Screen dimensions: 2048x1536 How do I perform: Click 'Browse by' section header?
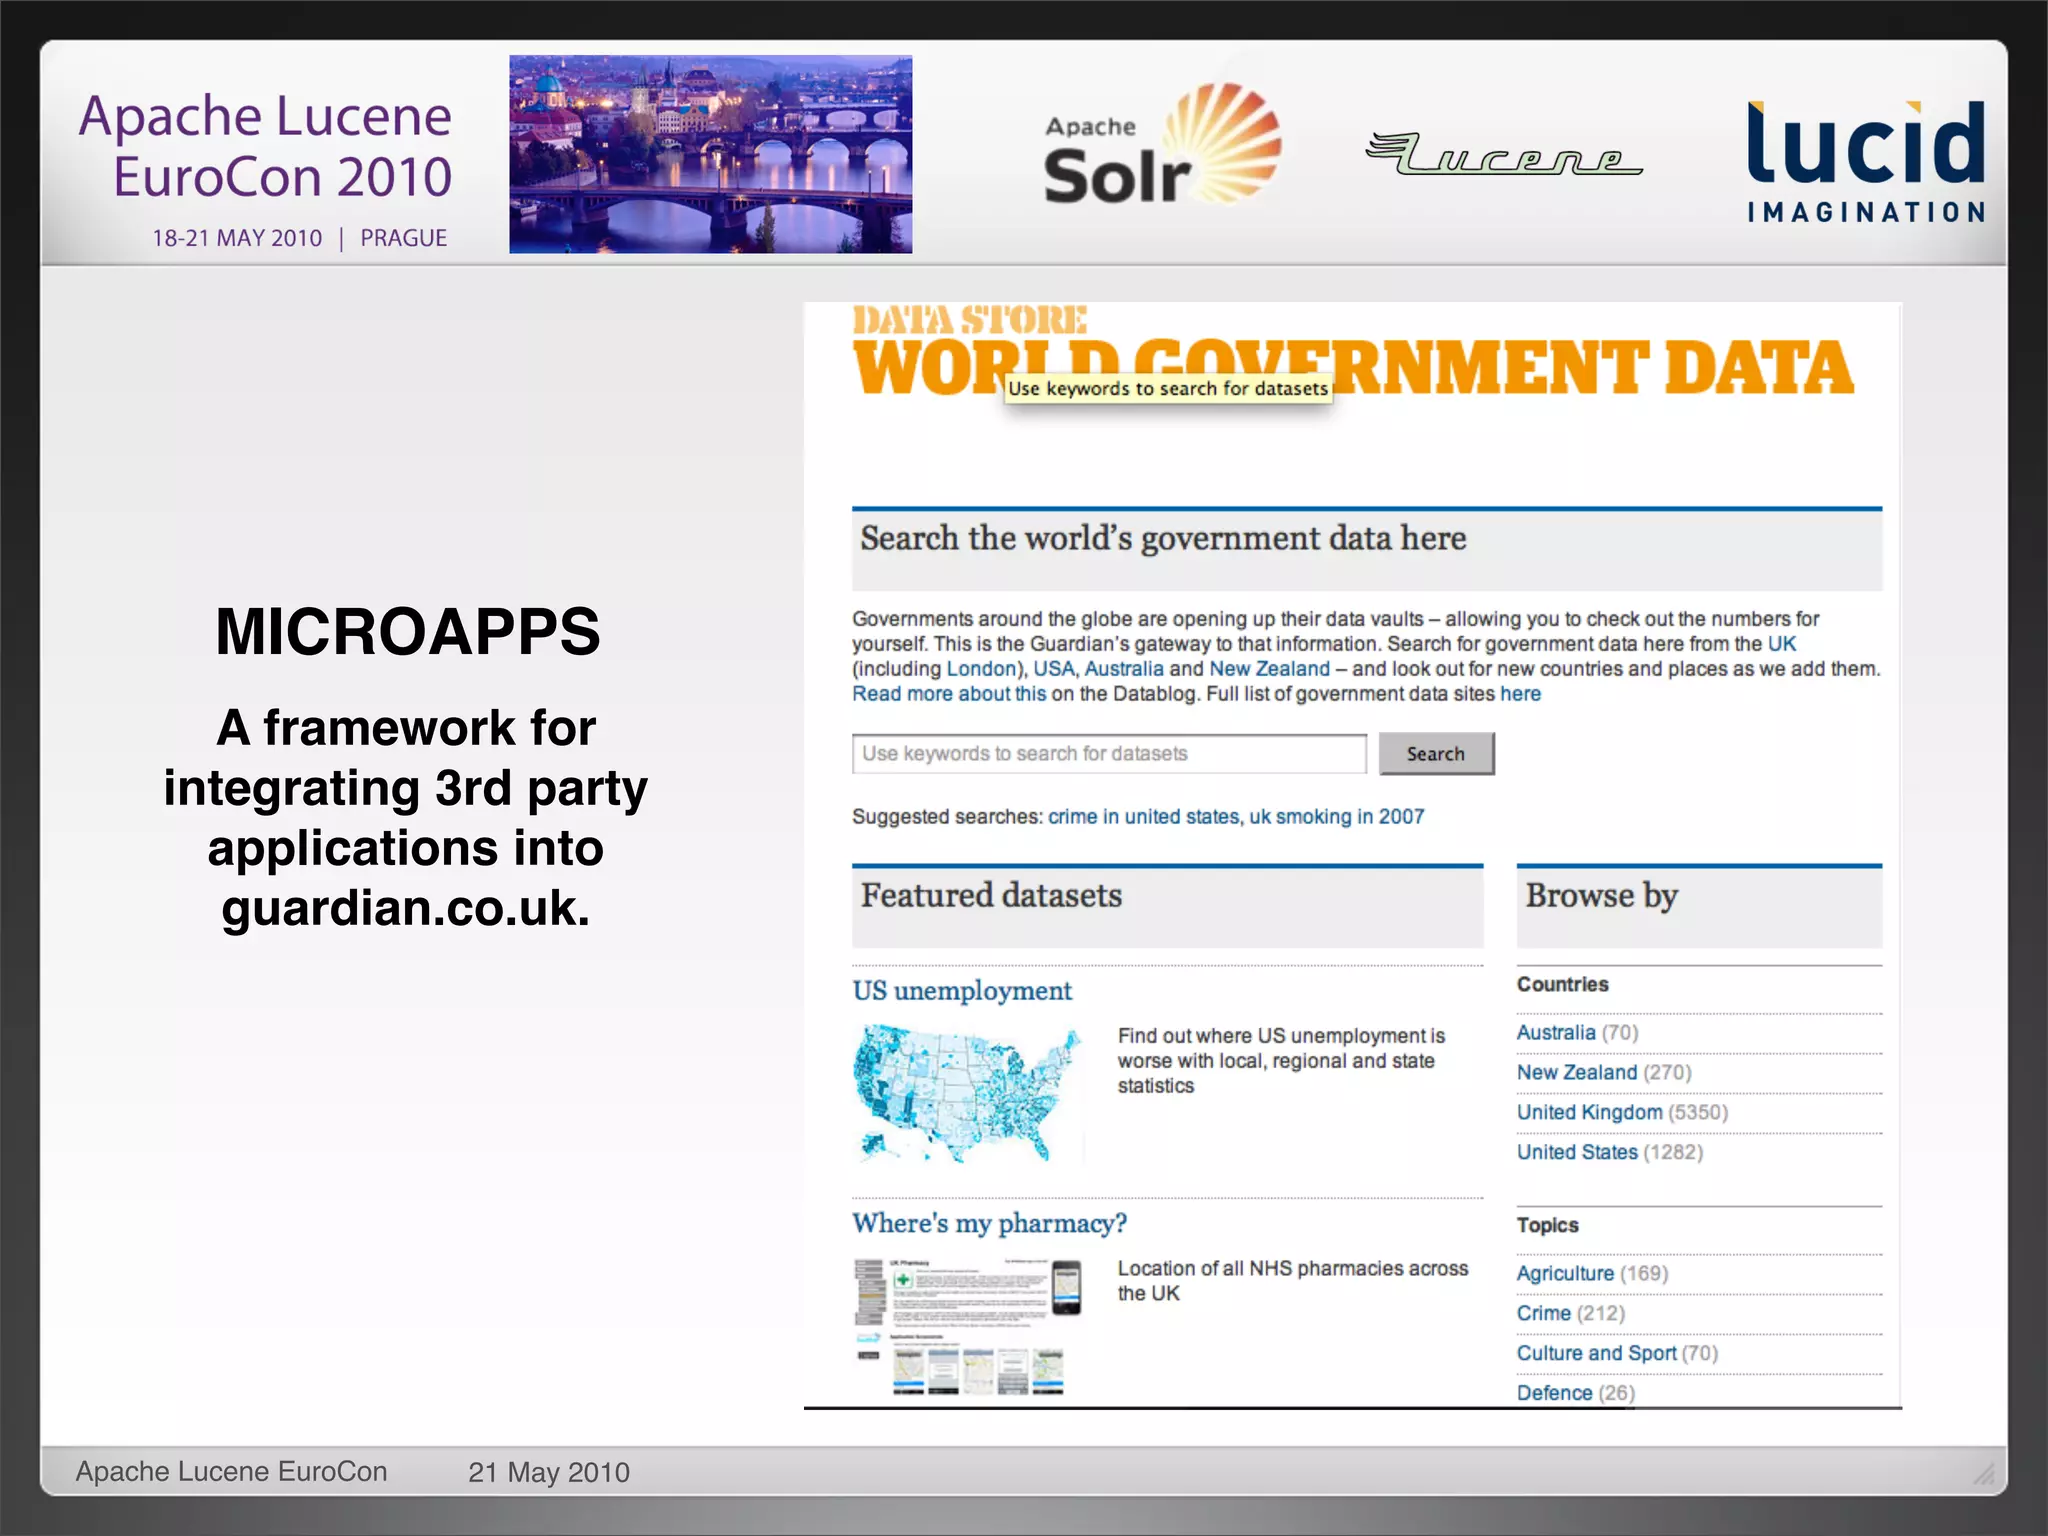(1601, 896)
